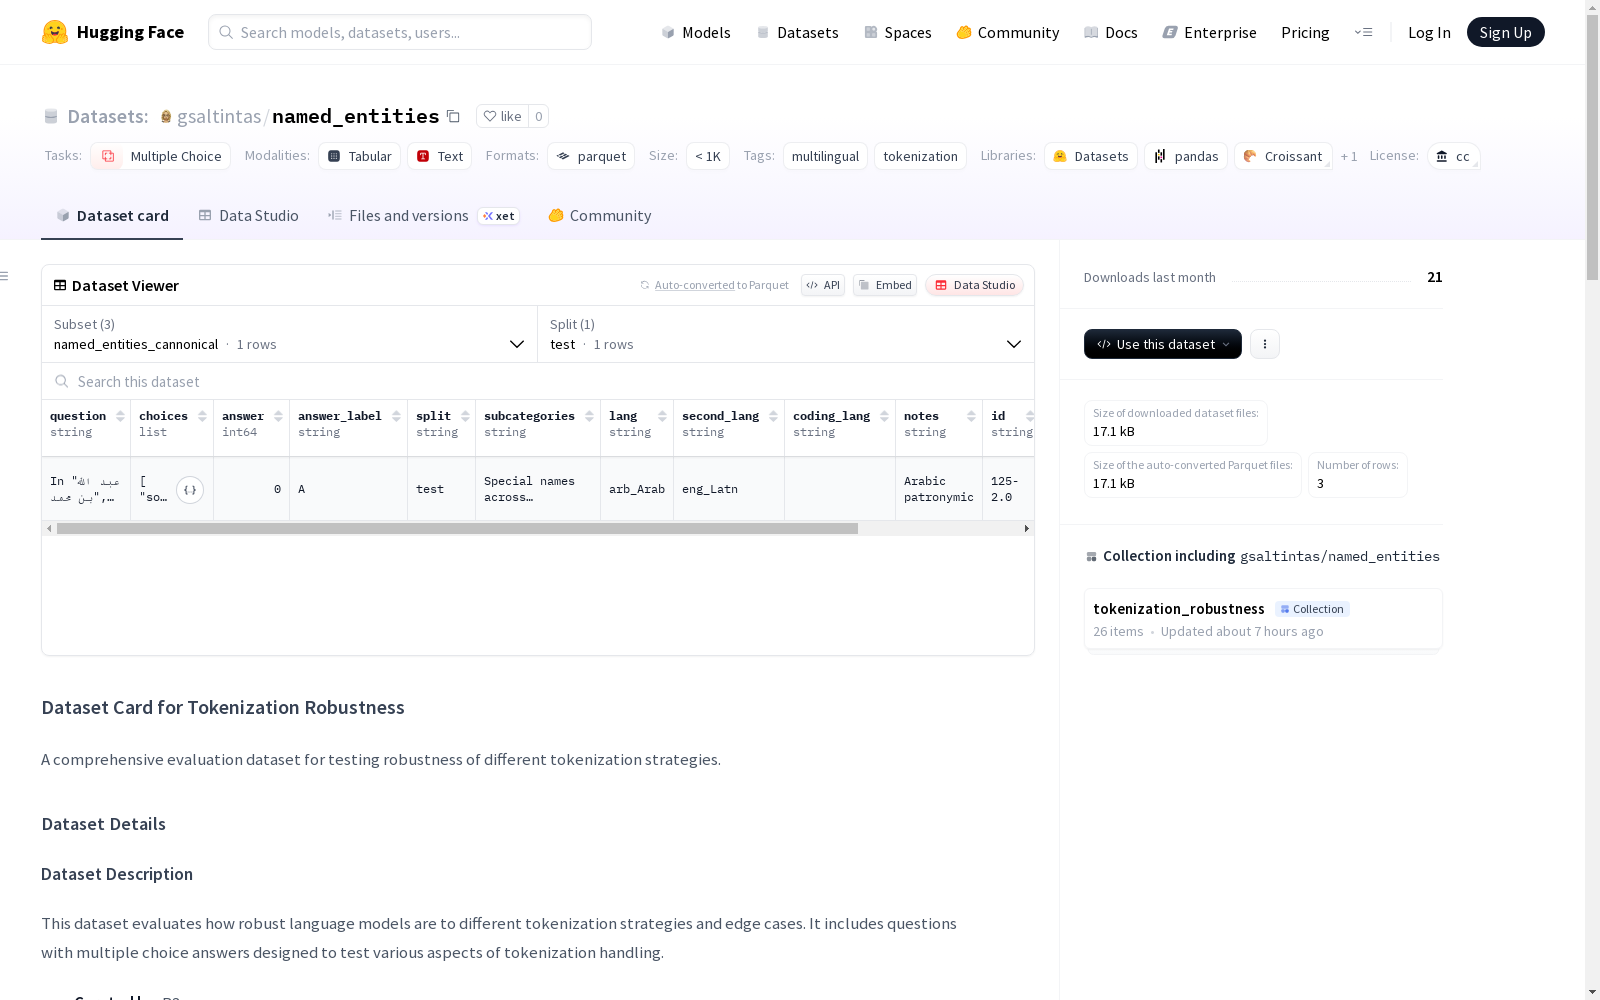The image size is (1600, 1000).
Task: Click the Log In link
Action: (x=1429, y=32)
